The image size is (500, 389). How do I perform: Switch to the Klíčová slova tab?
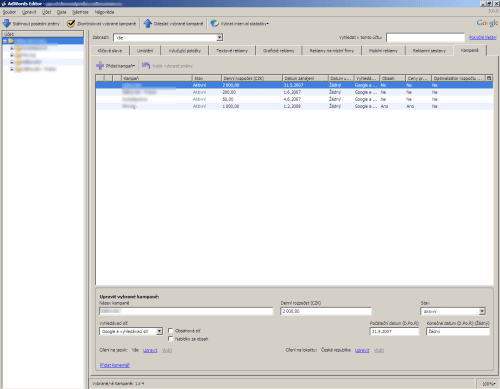tap(110, 51)
